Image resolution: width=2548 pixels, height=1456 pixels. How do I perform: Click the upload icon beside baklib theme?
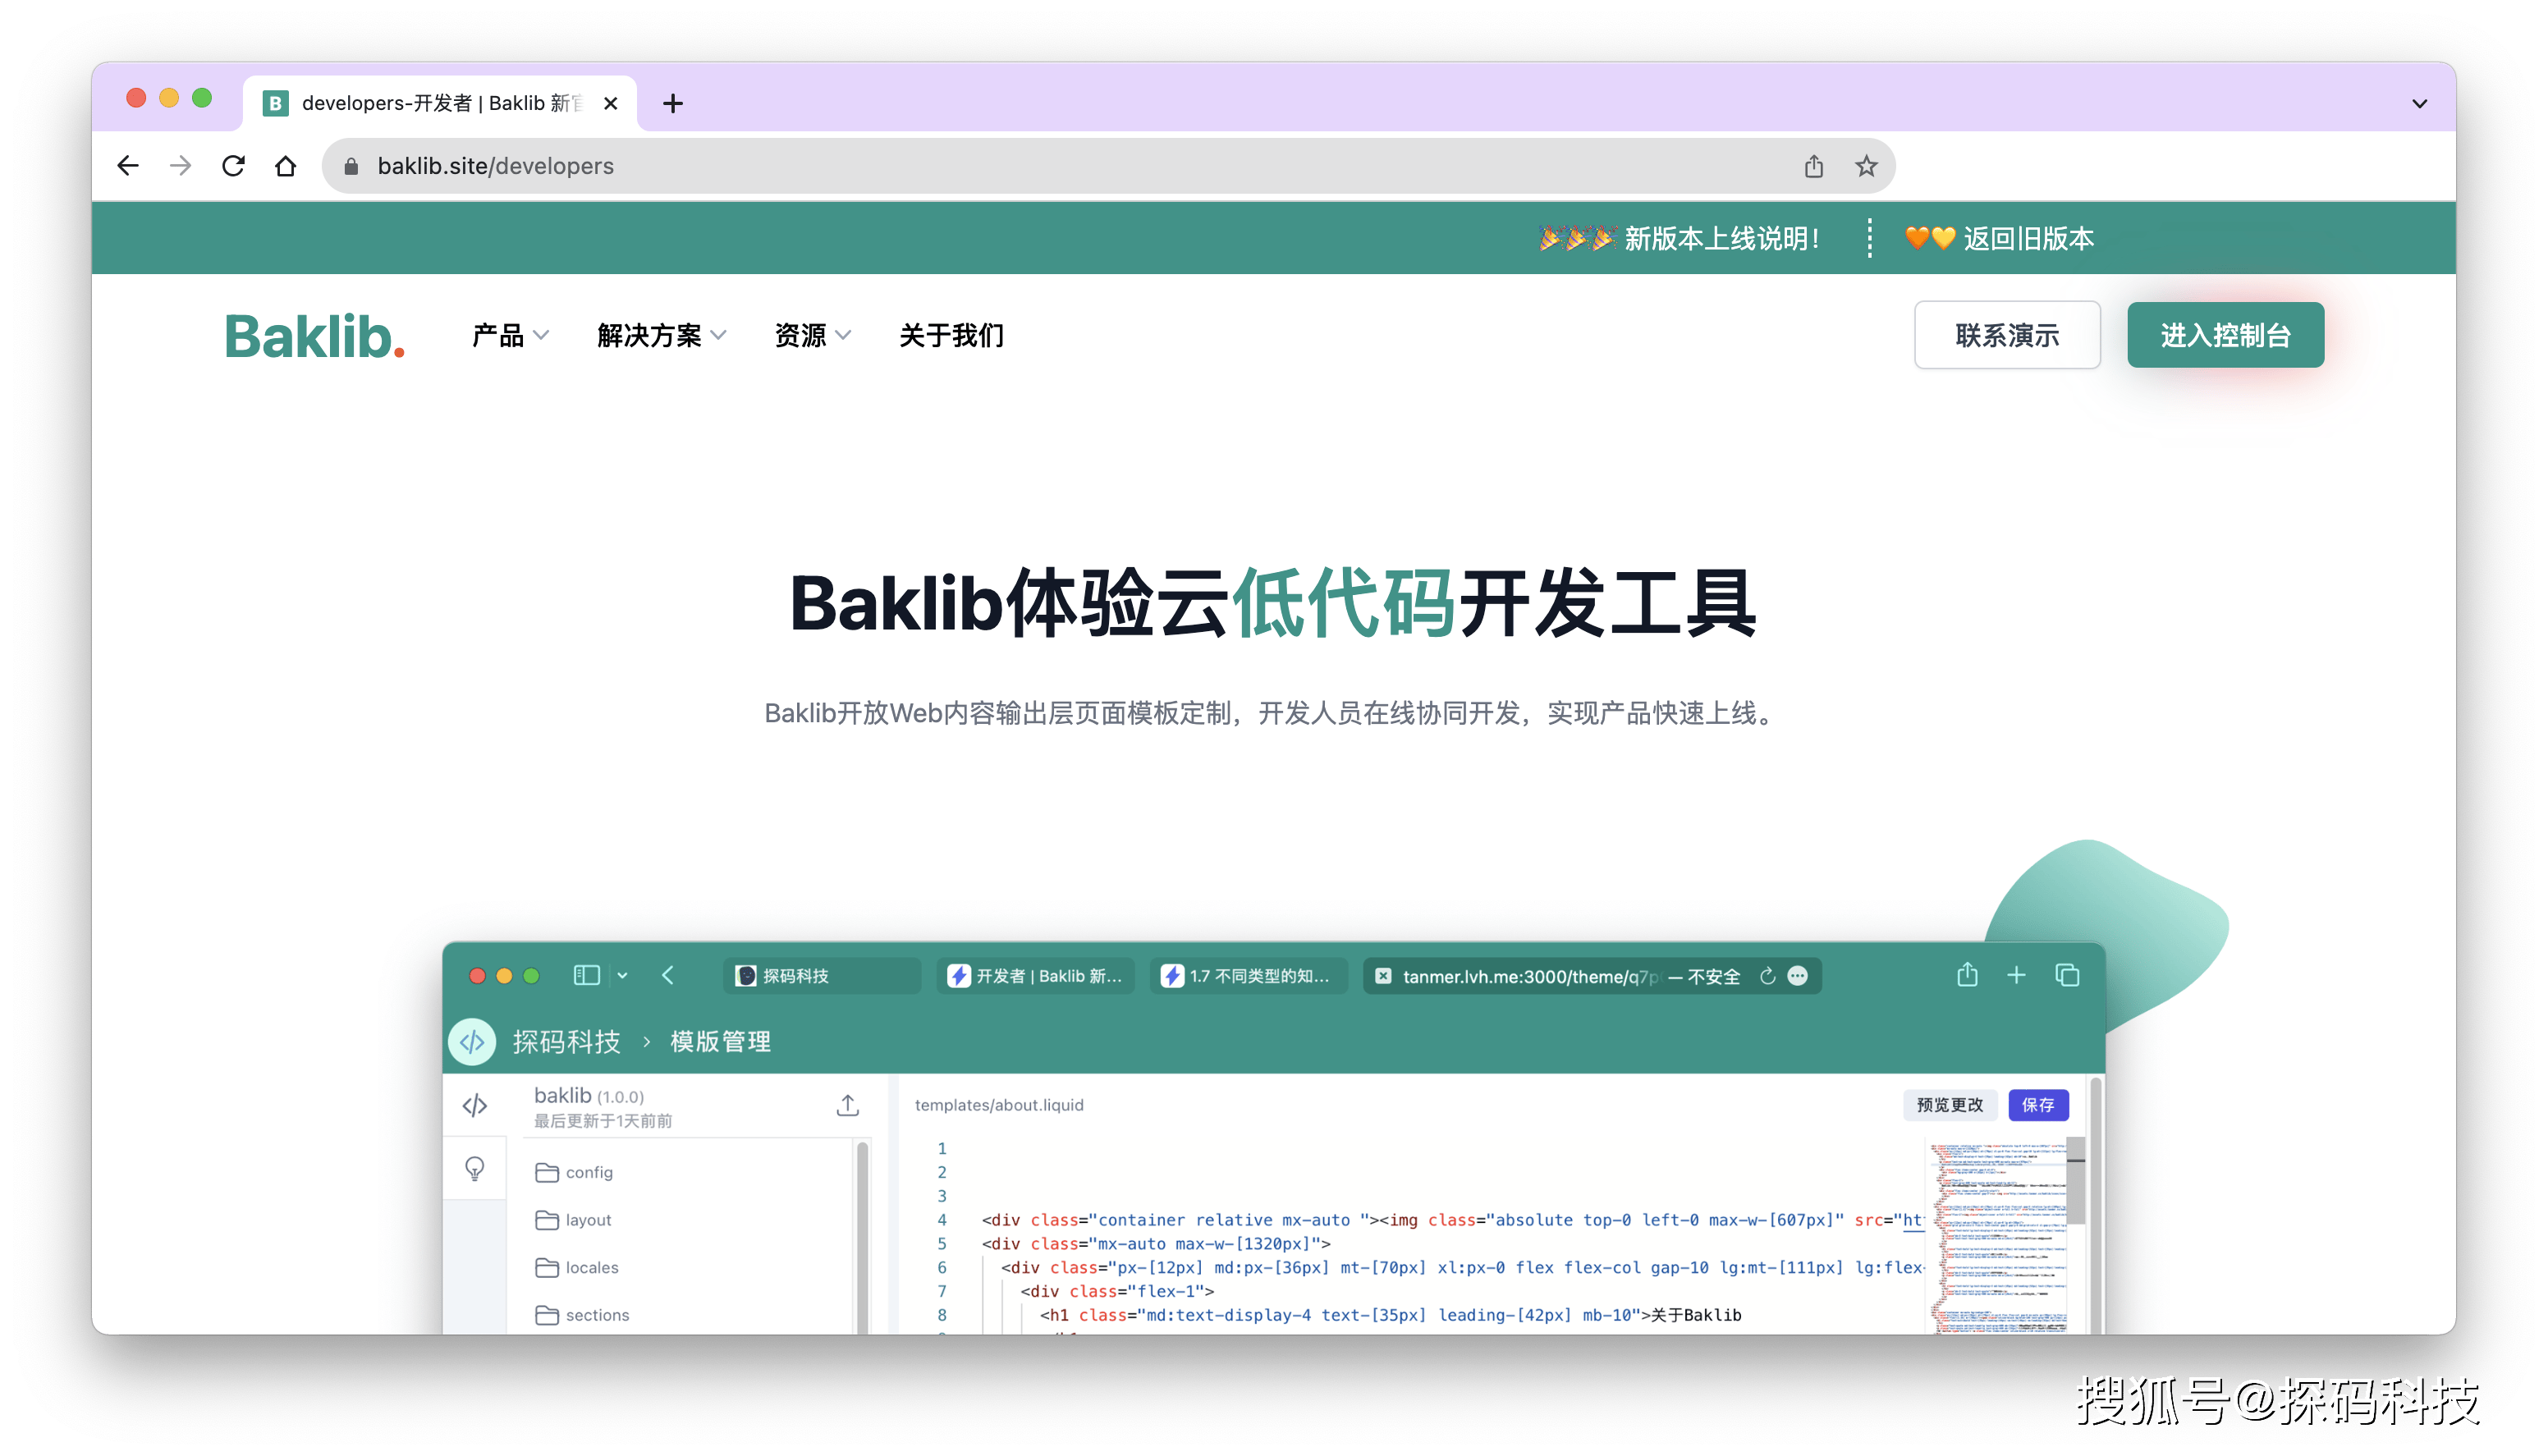point(847,1105)
